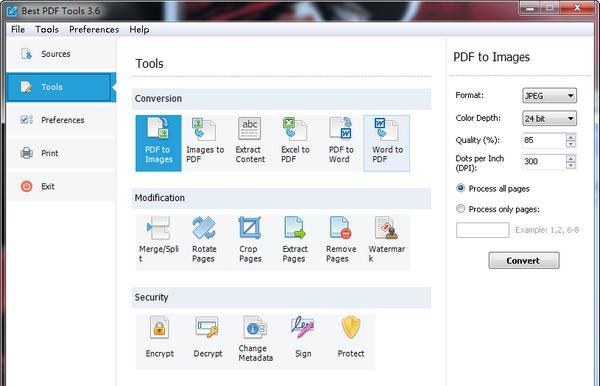This screenshot has height=386, width=600.
Task: Close the Best PDF Tools window
Action: coord(578,8)
